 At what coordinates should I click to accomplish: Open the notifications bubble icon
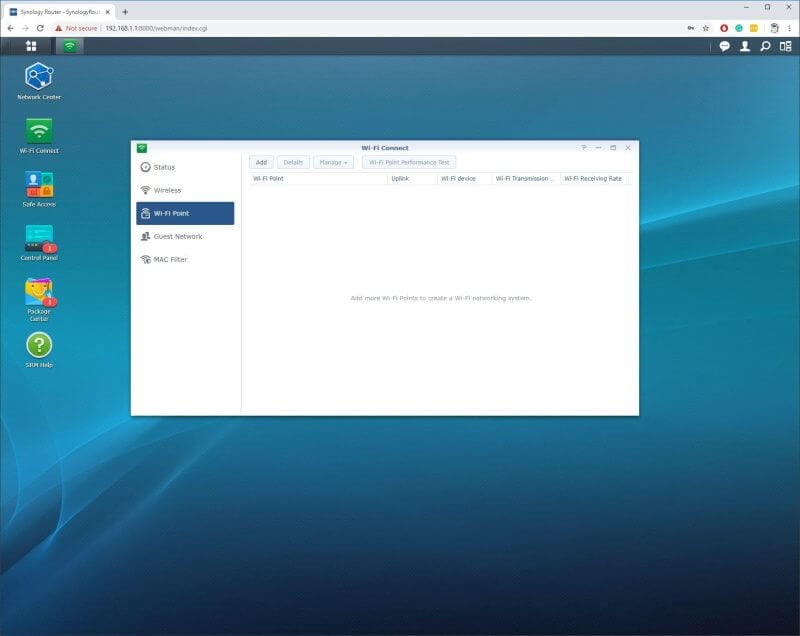tap(725, 46)
